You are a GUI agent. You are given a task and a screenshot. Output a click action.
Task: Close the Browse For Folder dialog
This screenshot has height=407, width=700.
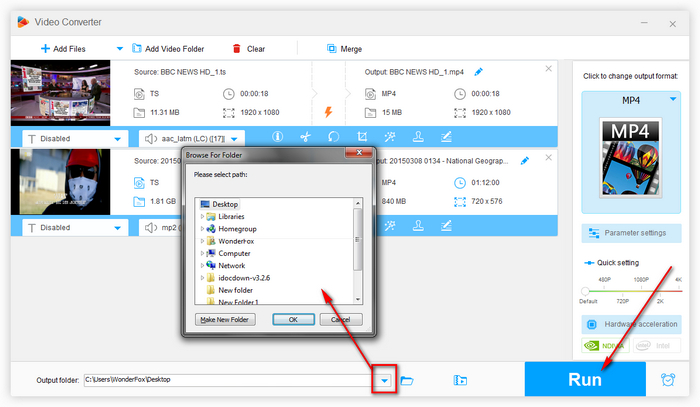click(x=359, y=153)
